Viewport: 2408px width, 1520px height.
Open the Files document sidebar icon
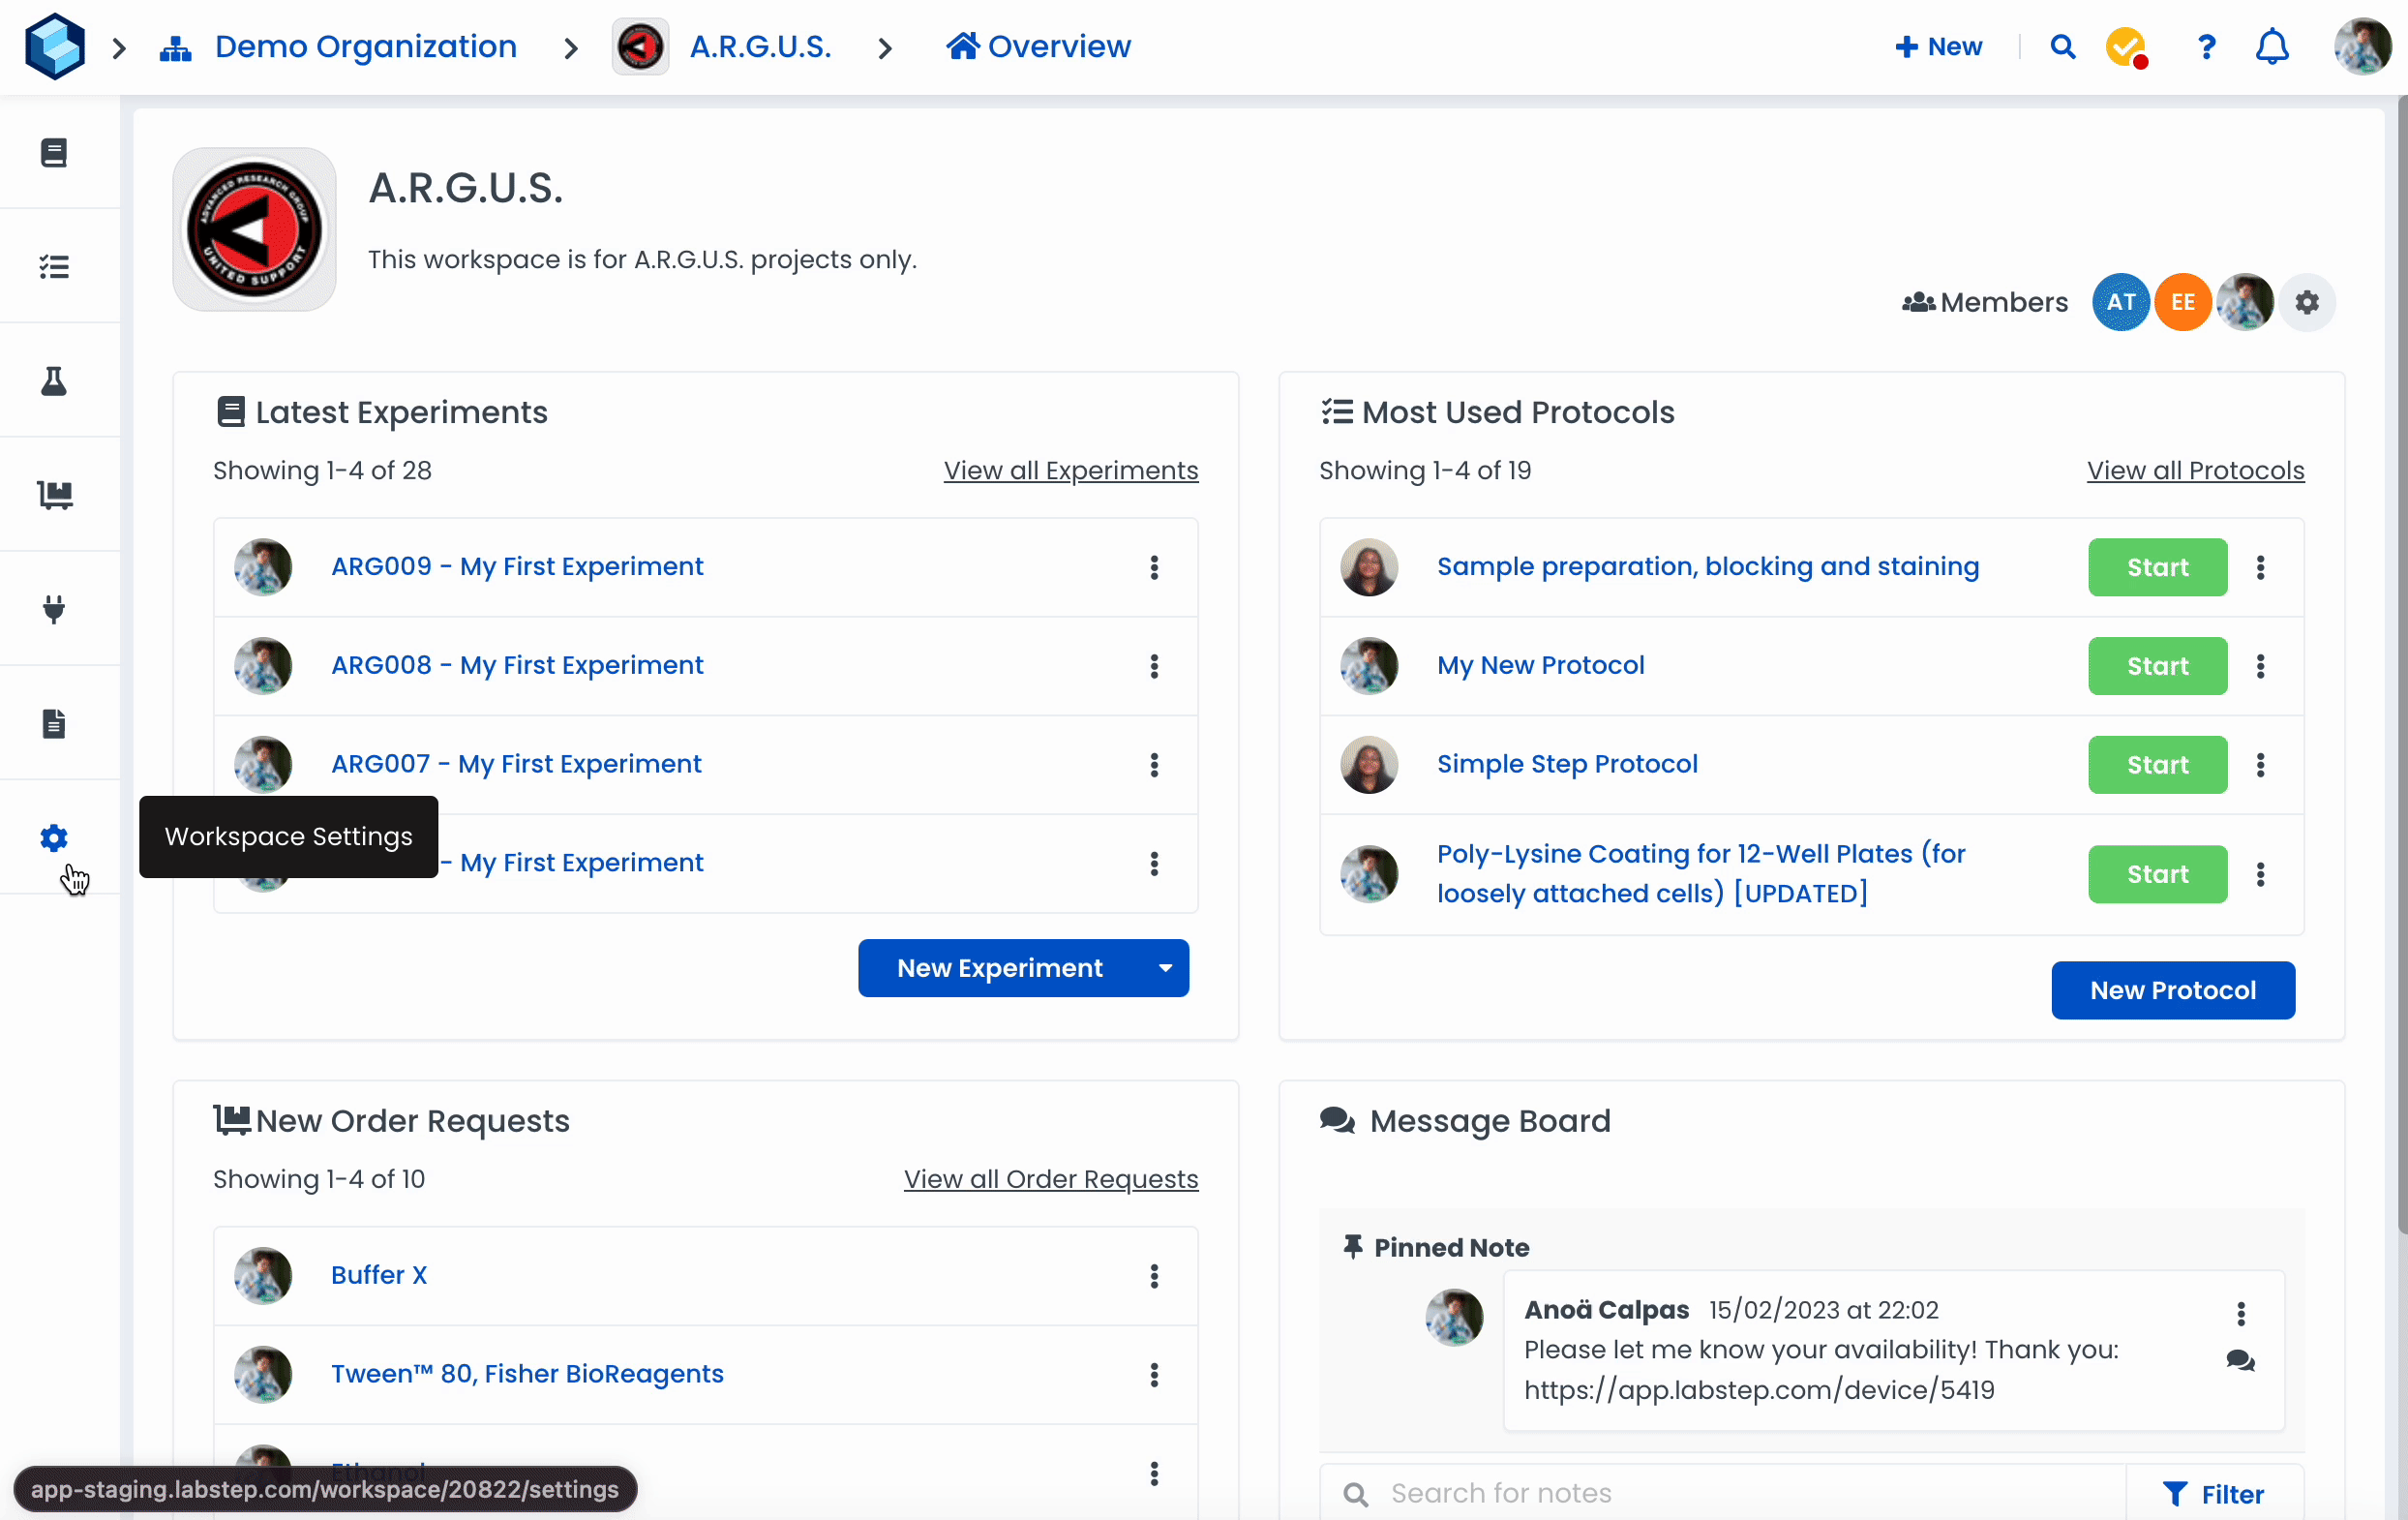[x=54, y=723]
